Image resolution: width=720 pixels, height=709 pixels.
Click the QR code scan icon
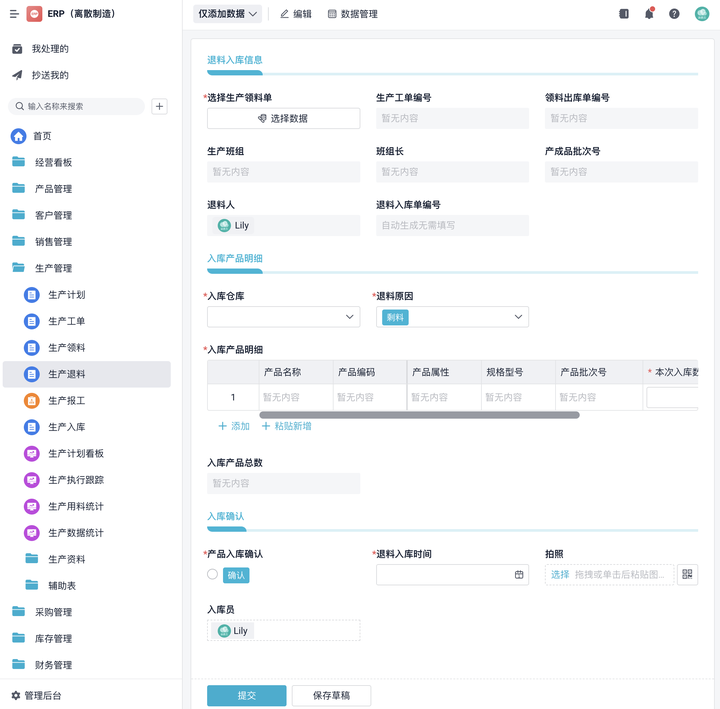coord(687,575)
